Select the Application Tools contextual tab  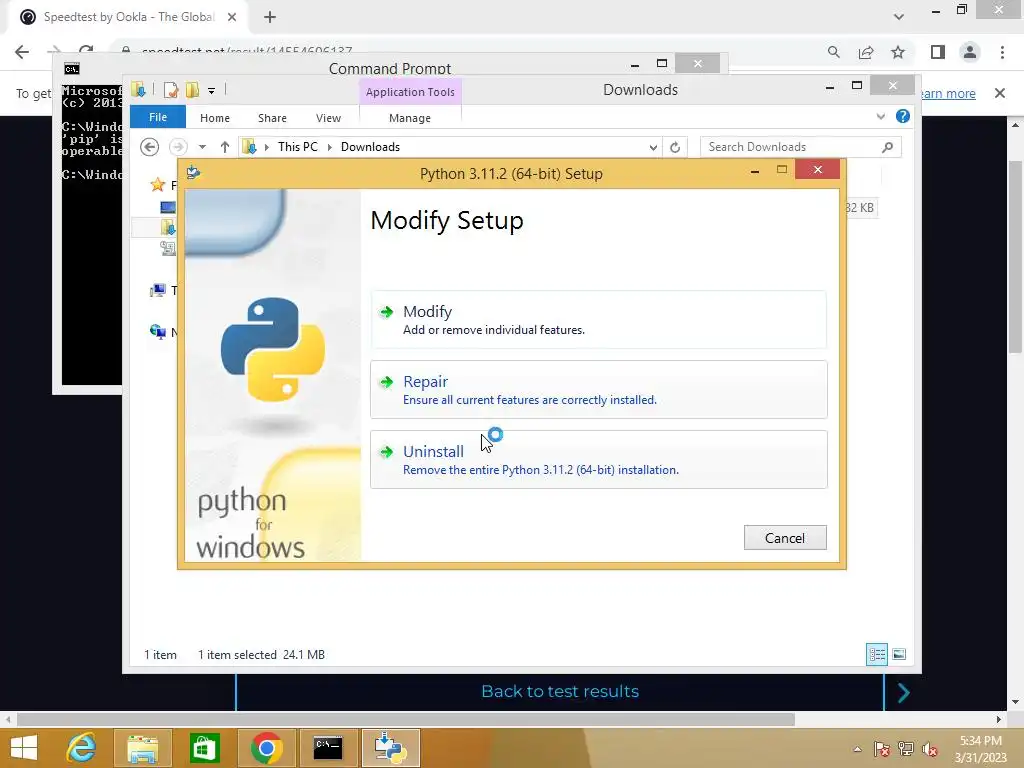coord(410,91)
